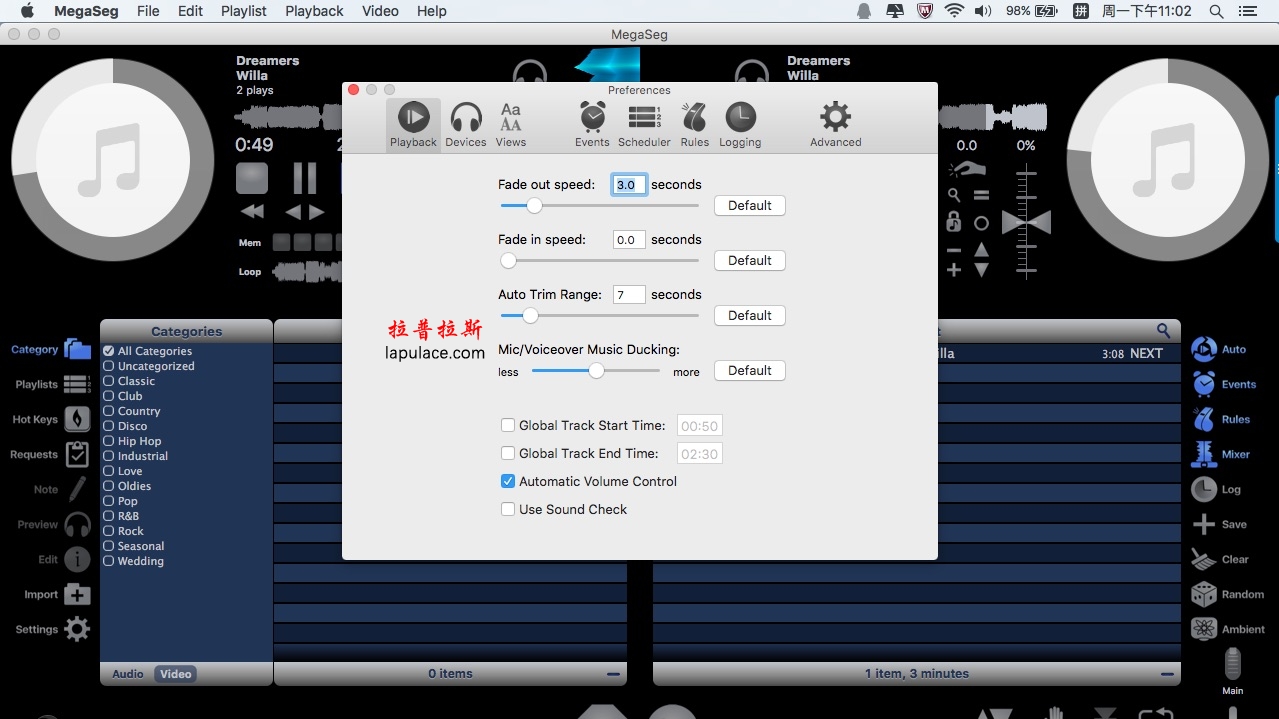
Task: Switch library to Video tab
Action: [x=175, y=674]
